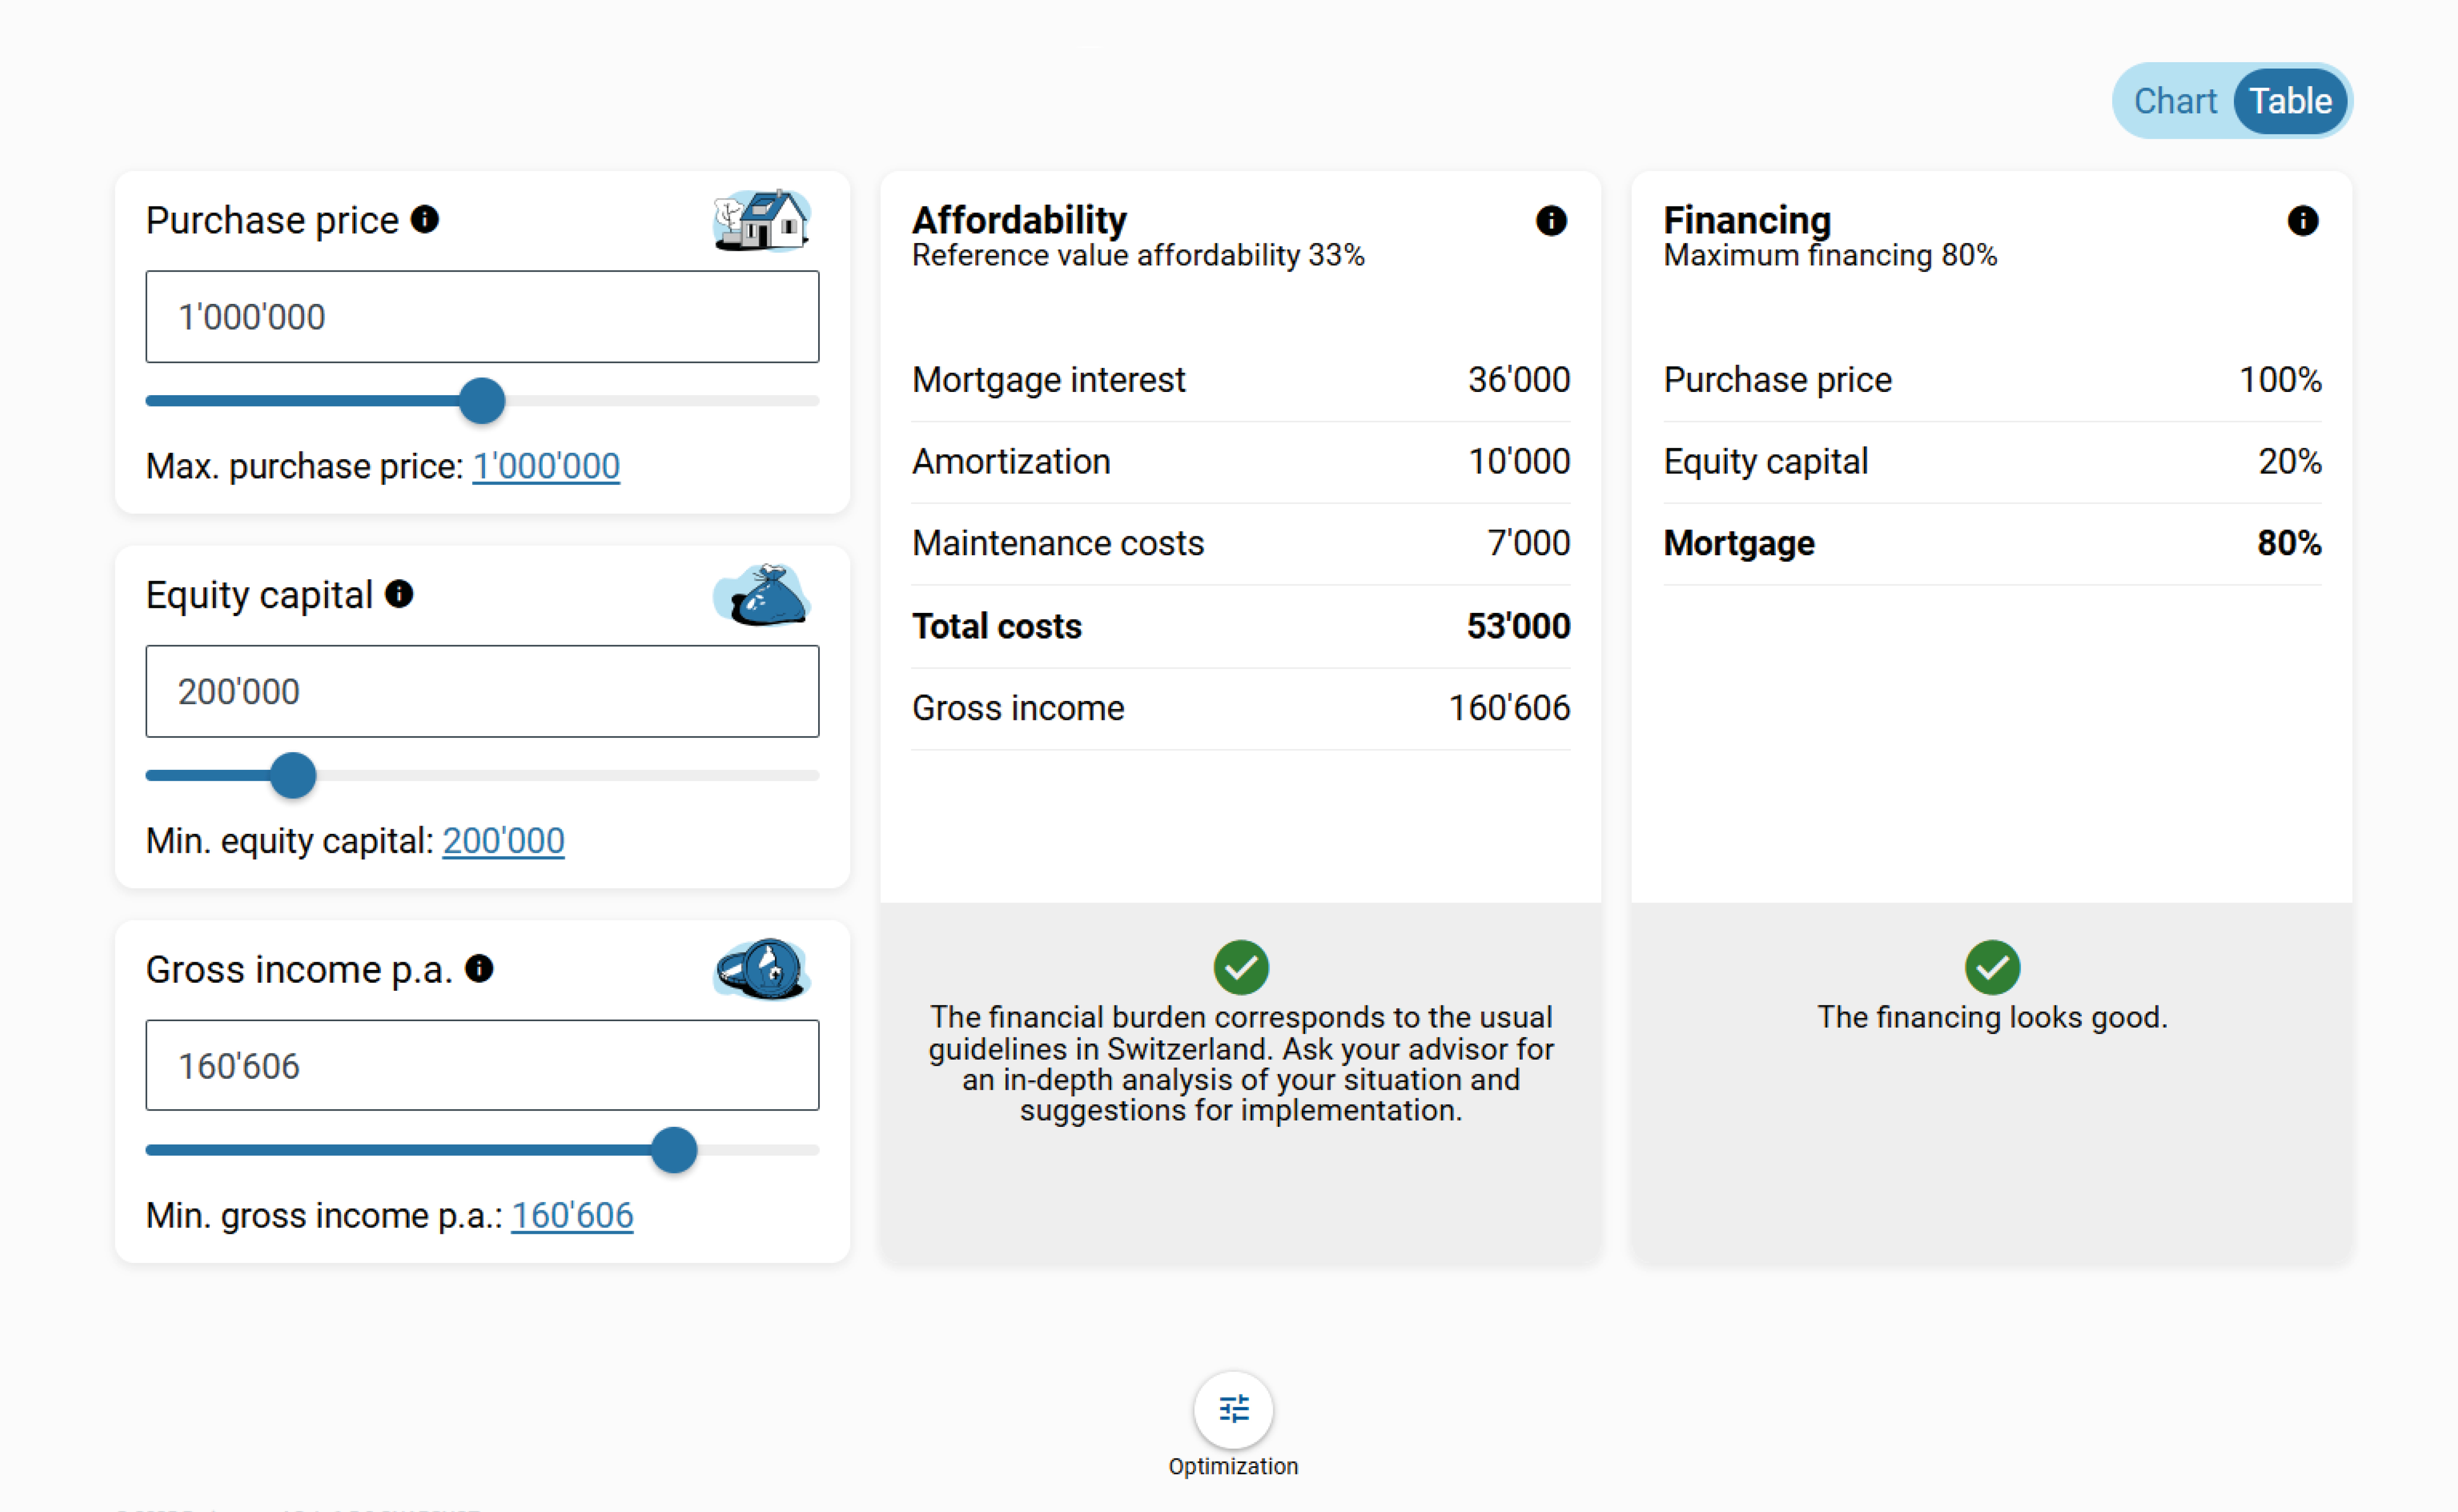
Task: Click the coin illustration icon
Action: pyautogui.click(x=762, y=969)
